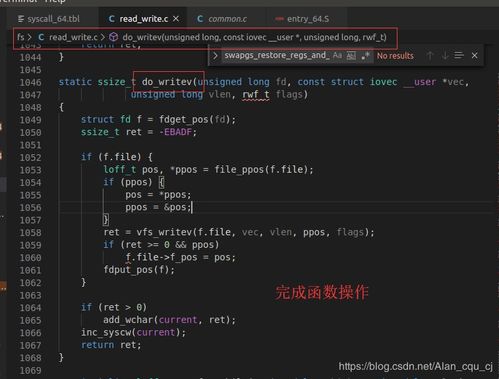Open the entry_64.S tab
The height and width of the screenshot is (379, 499).
(x=303, y=19)
